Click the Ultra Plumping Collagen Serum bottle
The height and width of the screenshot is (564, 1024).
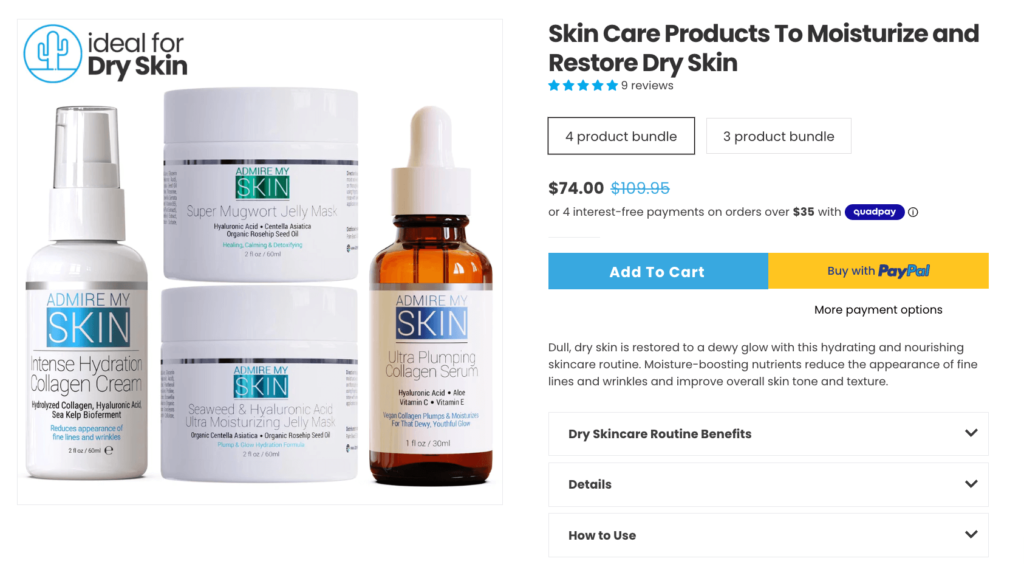tap(431, 296)
